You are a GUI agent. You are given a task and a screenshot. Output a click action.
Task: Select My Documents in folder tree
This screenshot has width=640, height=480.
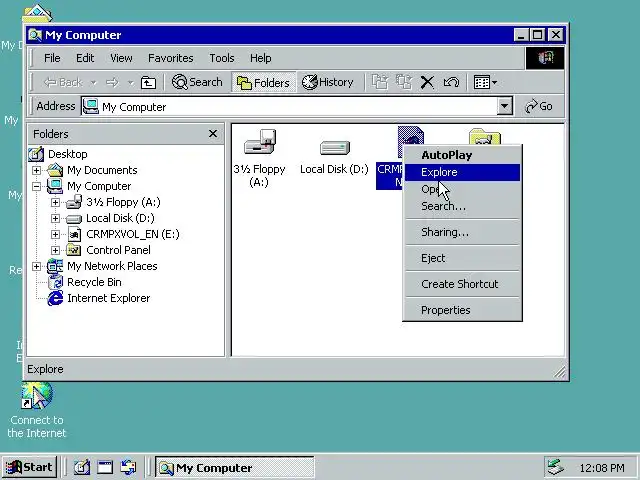[102, 170]
